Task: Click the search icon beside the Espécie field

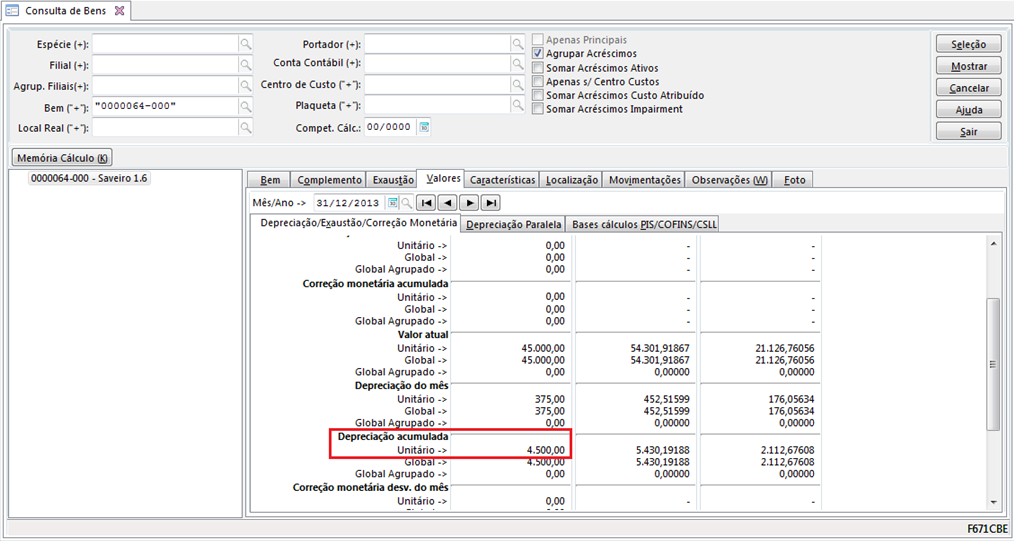Action: (246, 45)
